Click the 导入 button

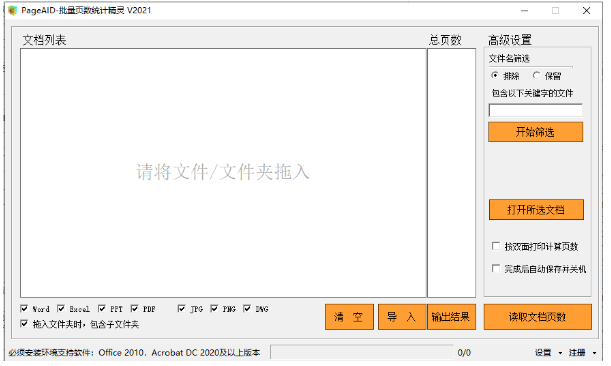[402, 317]
